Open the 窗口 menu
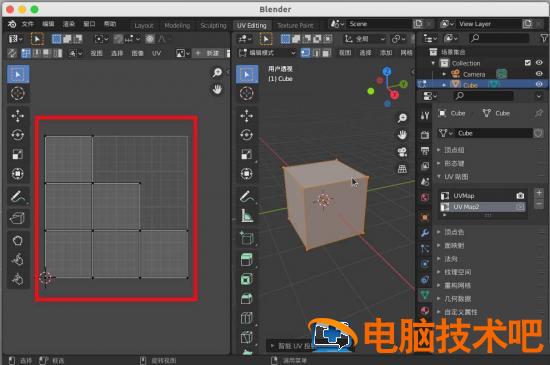550x365 pixels. coord(89,24)
